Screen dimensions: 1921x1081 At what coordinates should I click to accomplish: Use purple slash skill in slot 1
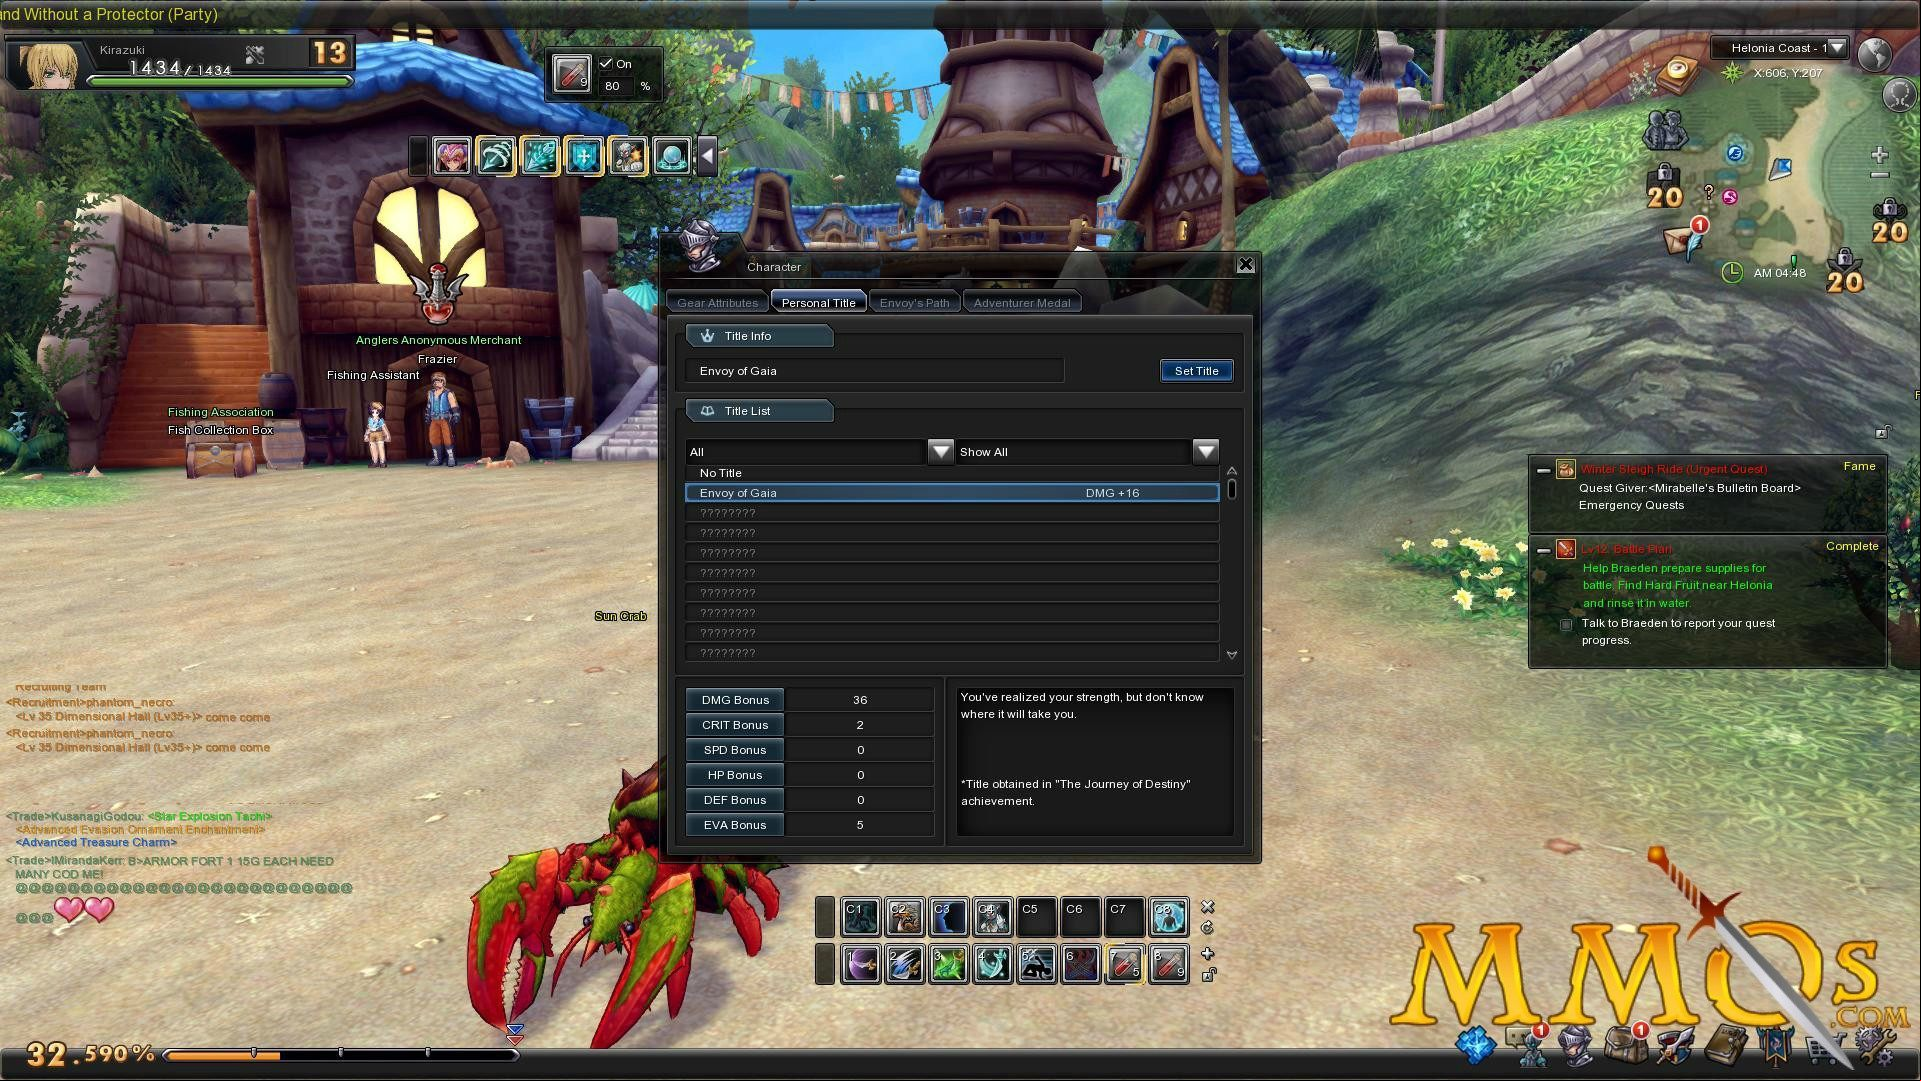pos(860,964)
